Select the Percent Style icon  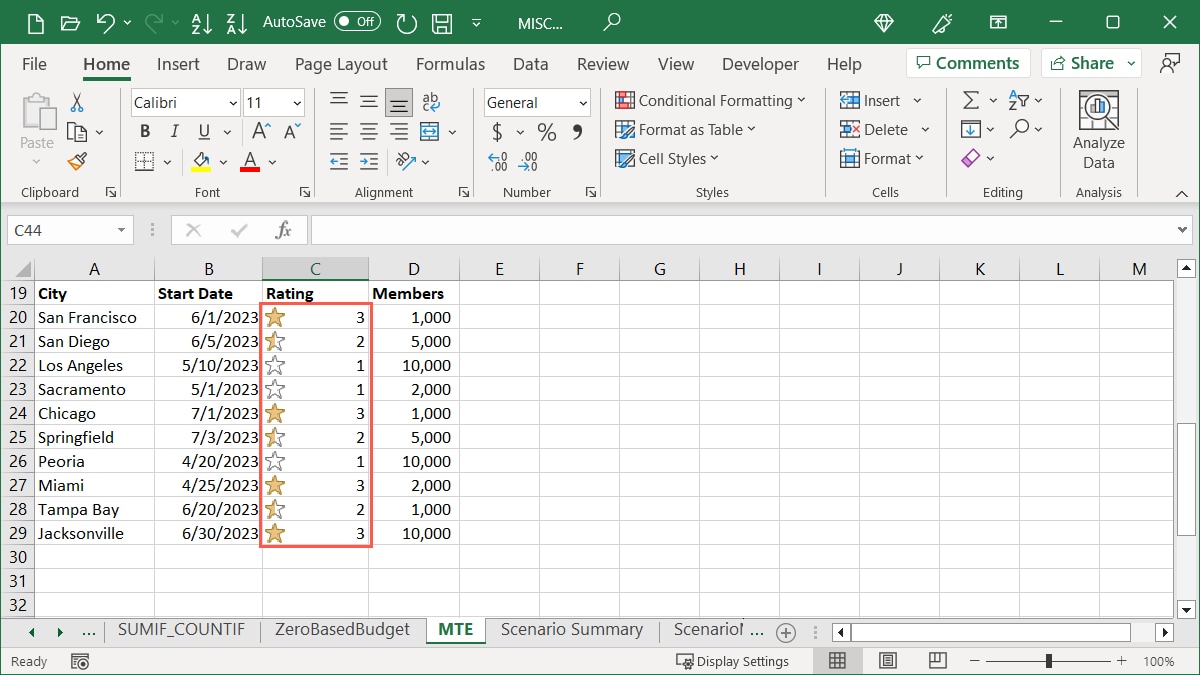pyautogui.click(x=546, y=131)
